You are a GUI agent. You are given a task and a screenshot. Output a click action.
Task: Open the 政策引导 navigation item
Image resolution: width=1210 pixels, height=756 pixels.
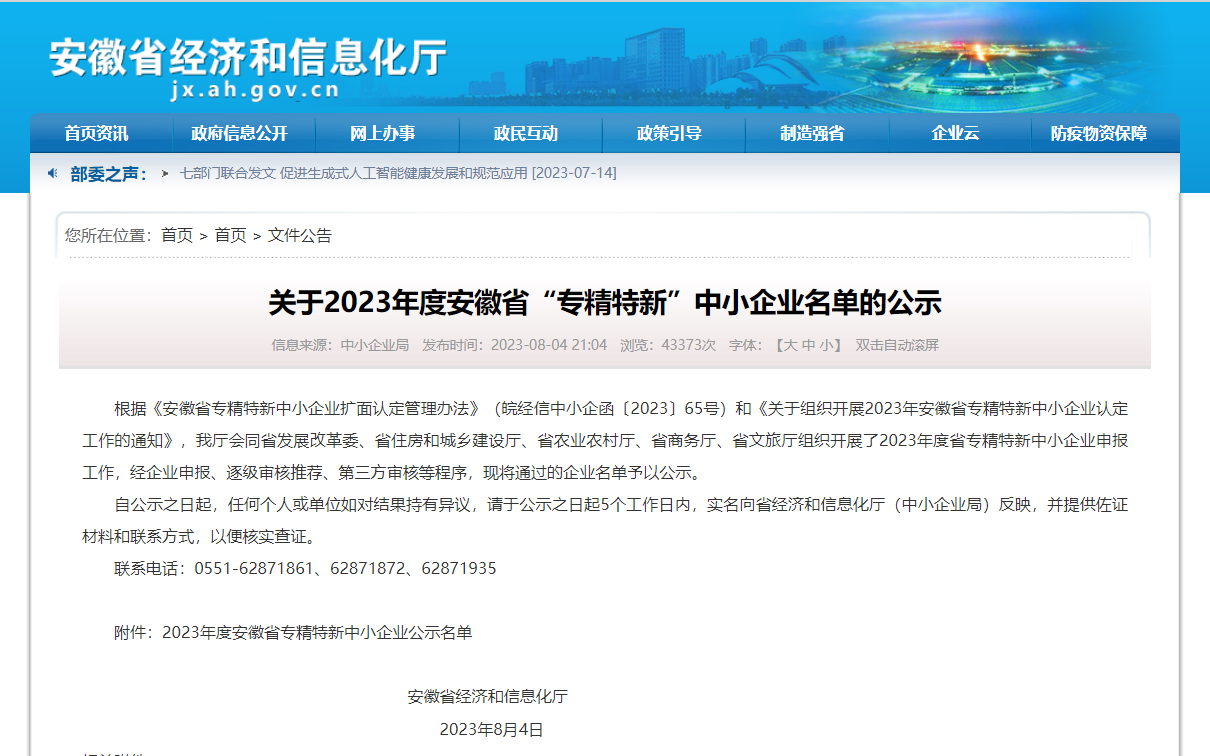point(669,134)
